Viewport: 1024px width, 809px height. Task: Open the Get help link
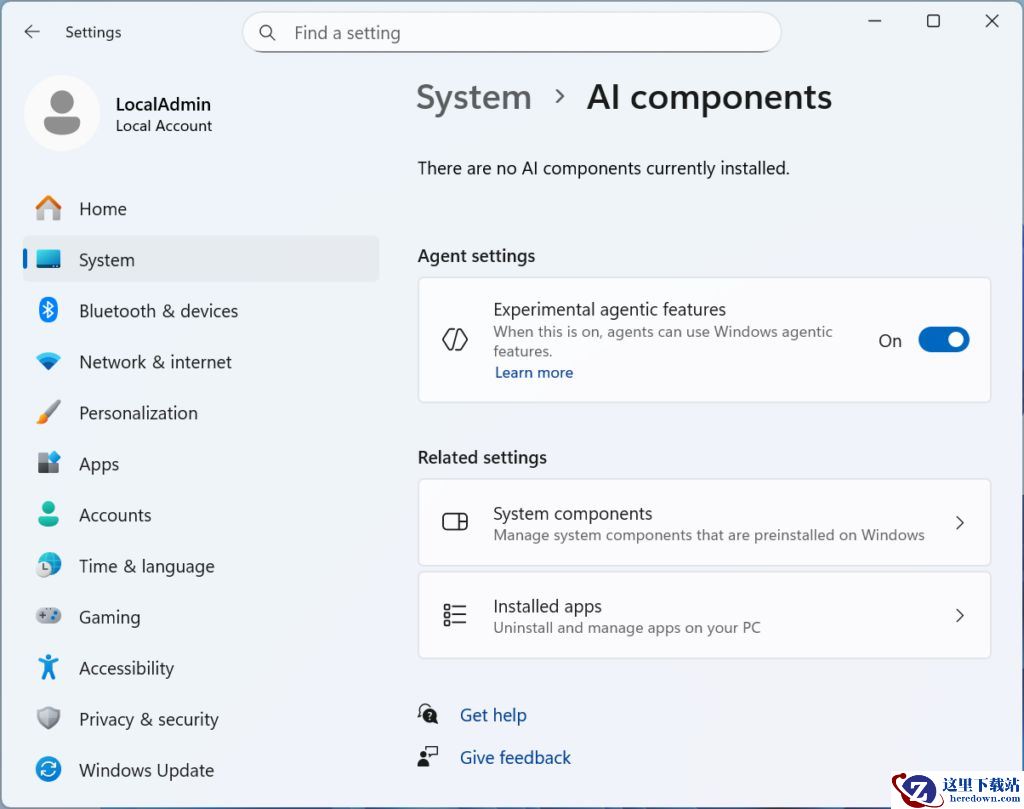point(493,715)
